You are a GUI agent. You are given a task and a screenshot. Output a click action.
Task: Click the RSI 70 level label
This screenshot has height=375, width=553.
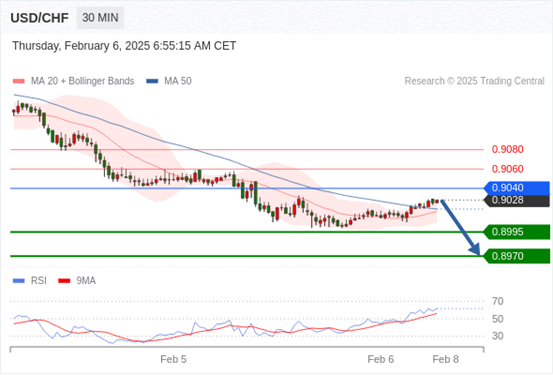click(x=498, y=301)
